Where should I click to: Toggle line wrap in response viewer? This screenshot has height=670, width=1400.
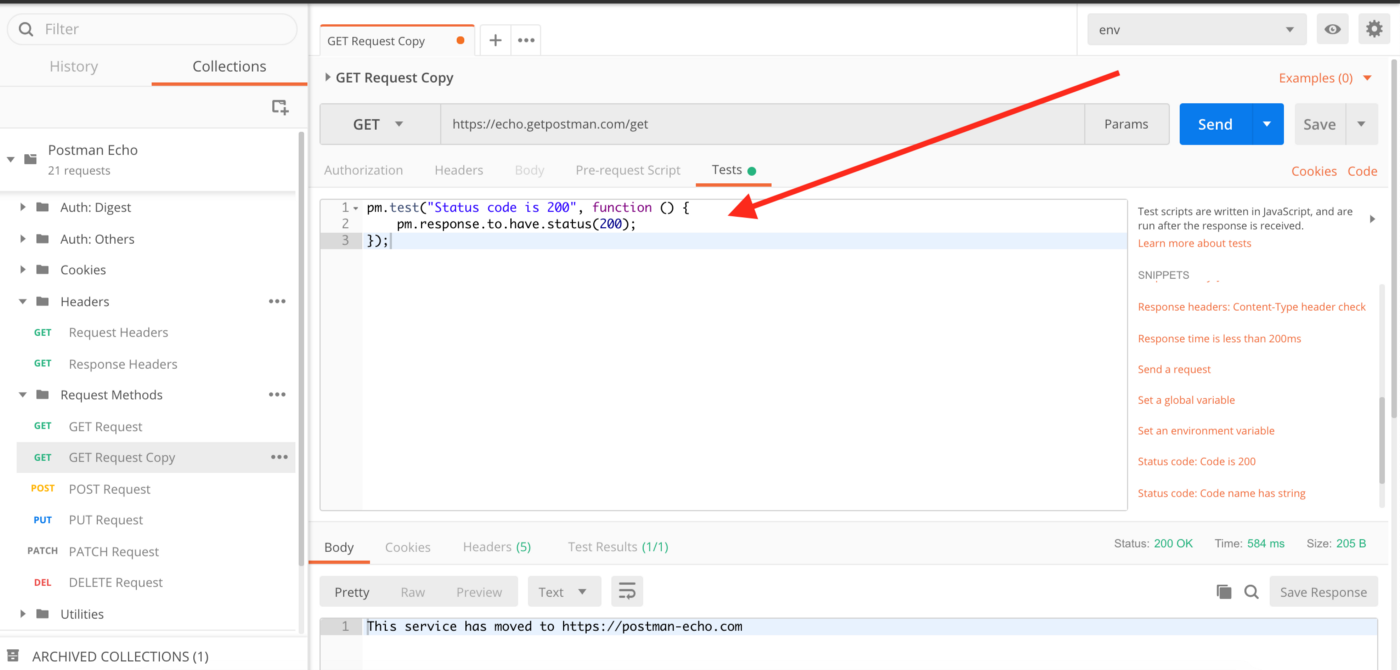pyautogui.click(x=627, y=592)
